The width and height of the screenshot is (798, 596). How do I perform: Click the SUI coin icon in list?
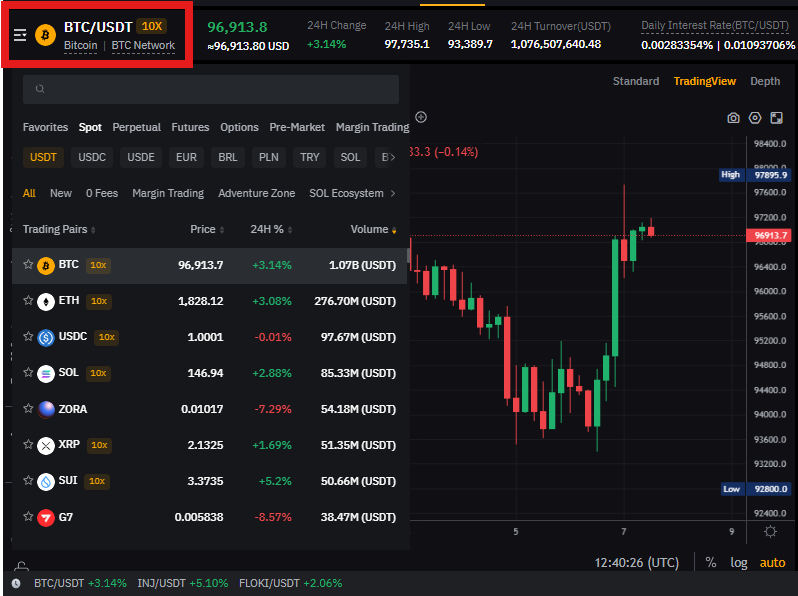click(x=46, y=481)
